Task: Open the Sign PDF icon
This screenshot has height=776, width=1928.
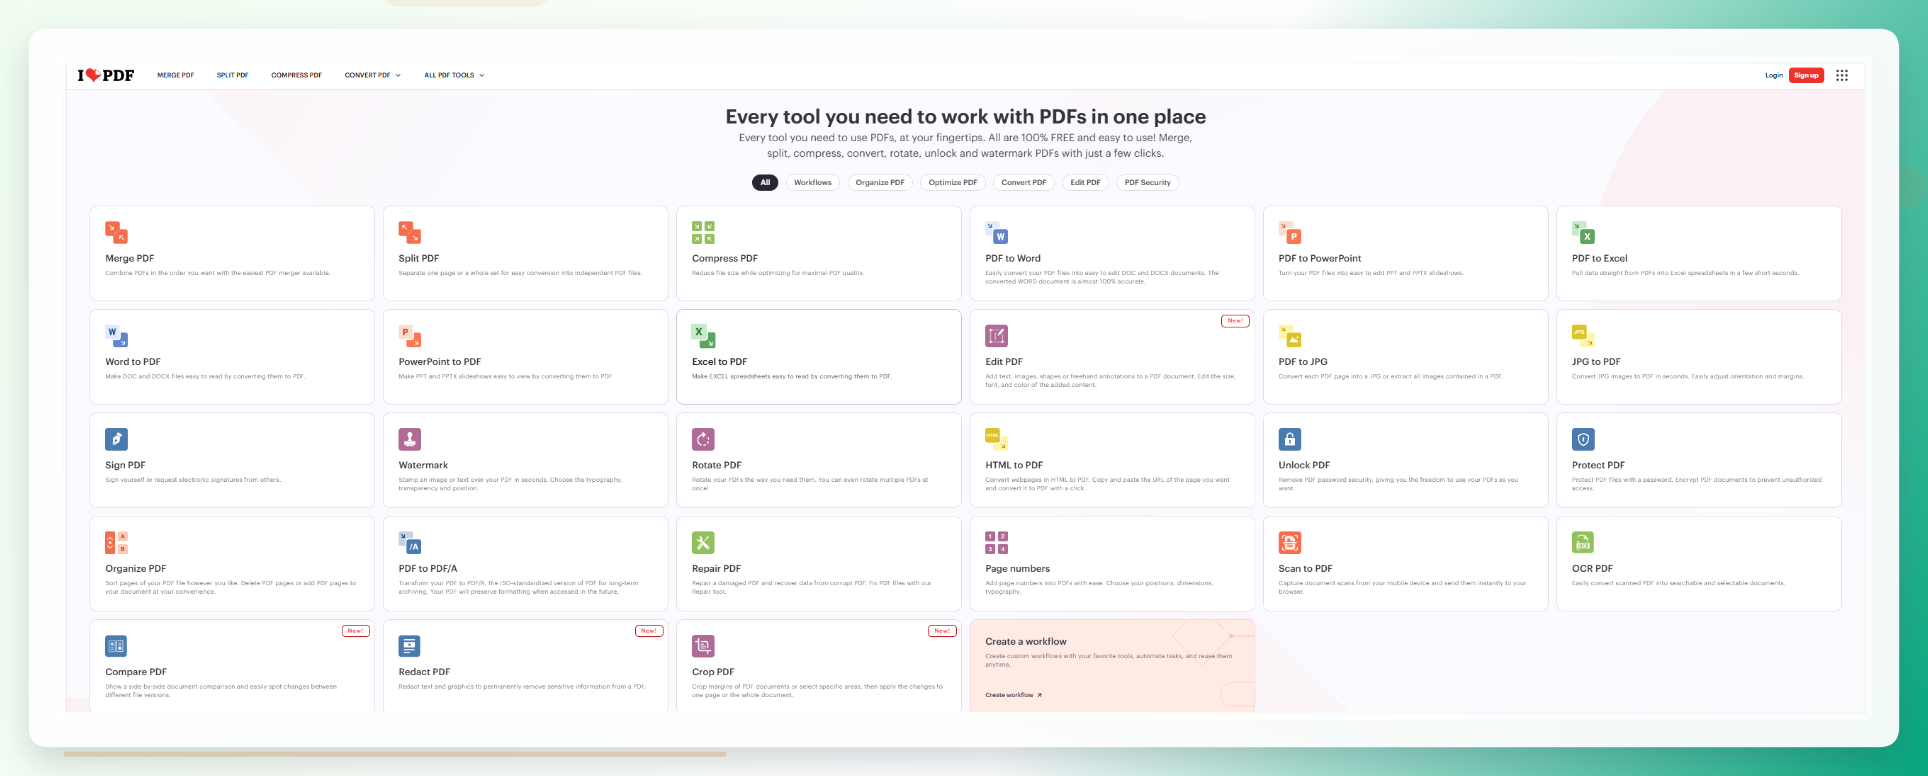Action: pyautogui.click(x=116, y=439)
